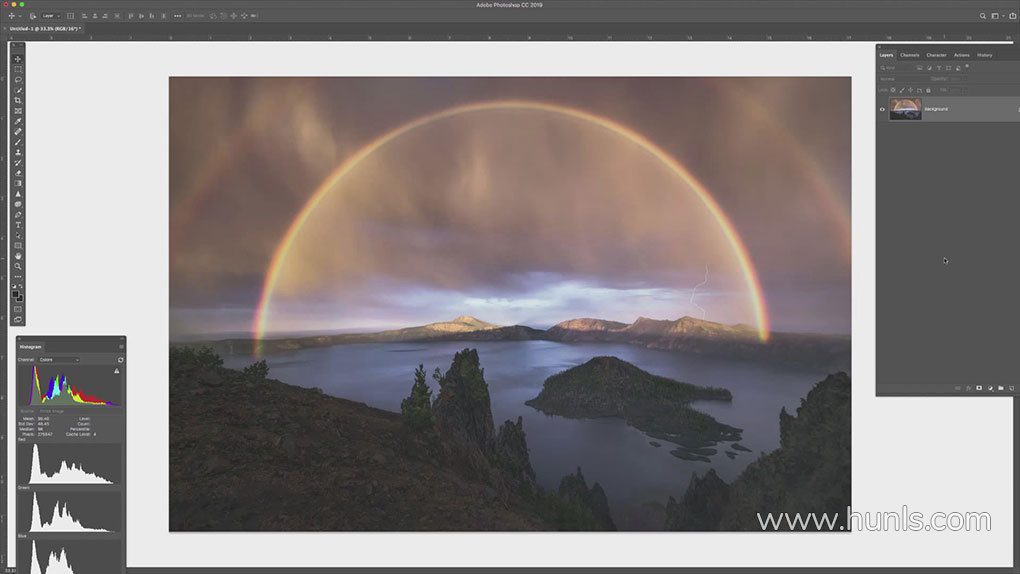The width and height of the screenshot is (1020, 574).
Task: Select the Eraser tool
Action: point(18,174)
